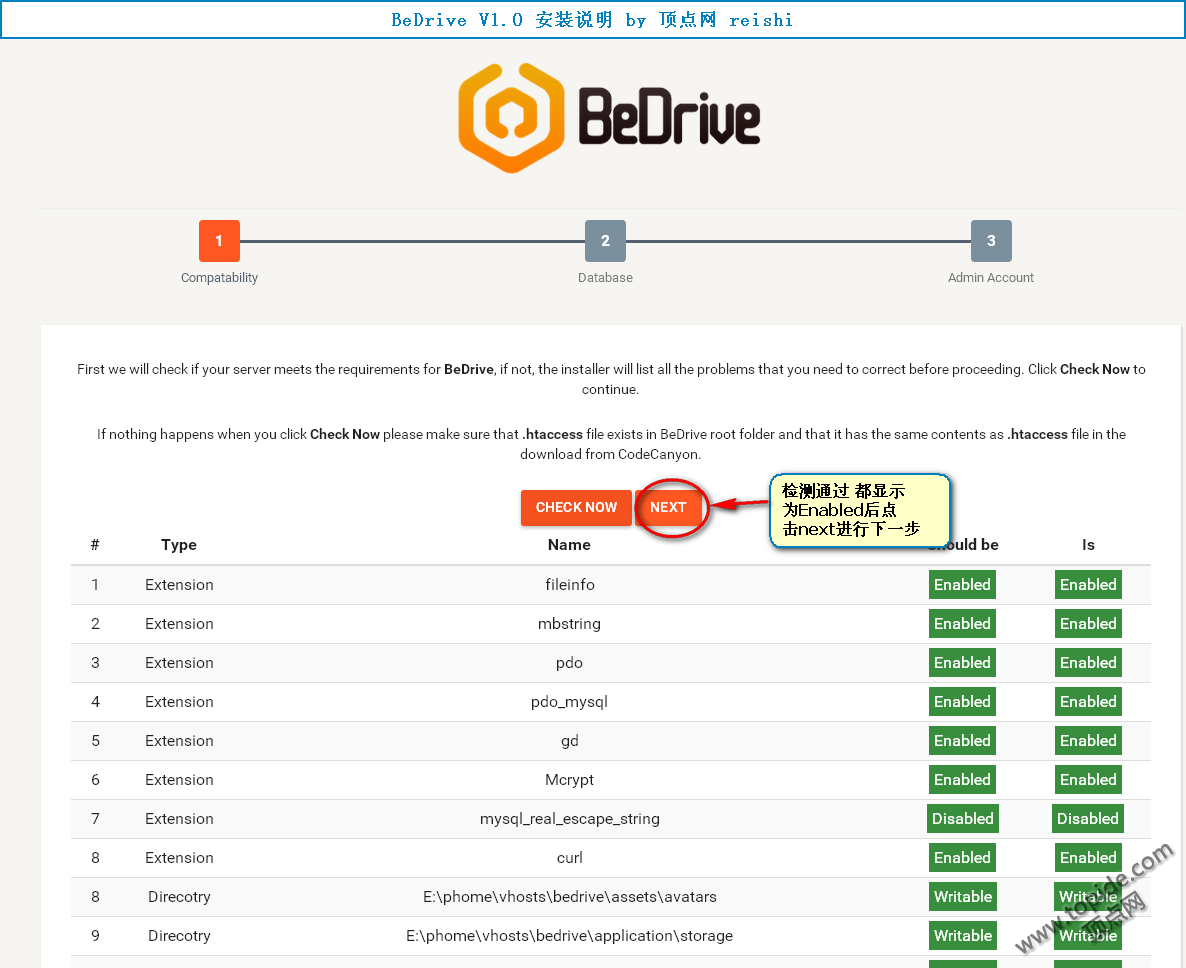Click Extension type cell for curl
This screenshot has width=1186, height=968.
point(179,858)
